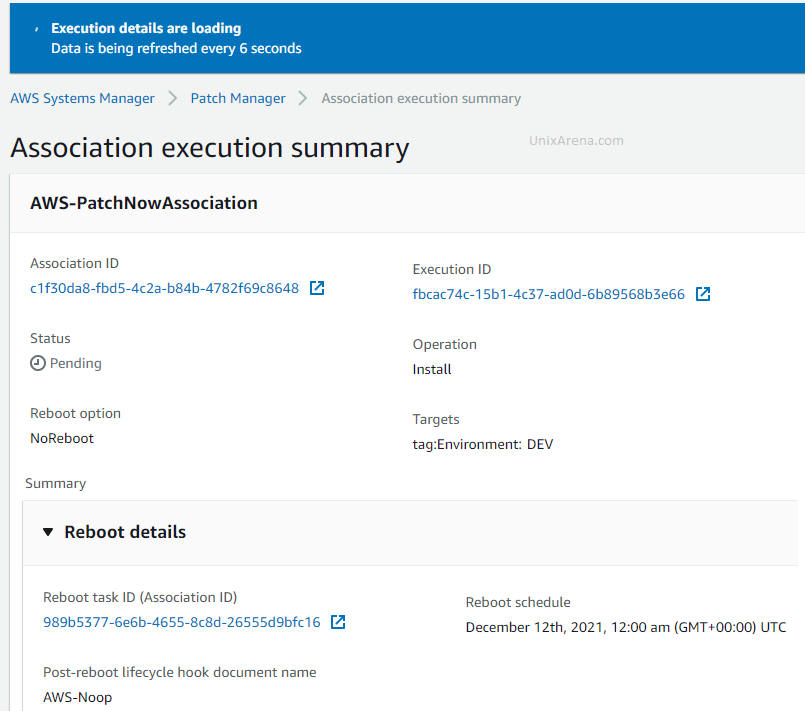805x711 pixels.
Task: Click the loading spinner in the blue banner
Action: 36,29
